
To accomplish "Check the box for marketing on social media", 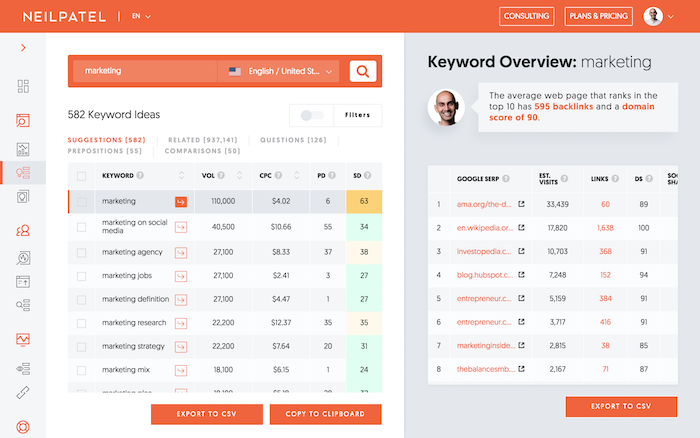I will [81, 227].
